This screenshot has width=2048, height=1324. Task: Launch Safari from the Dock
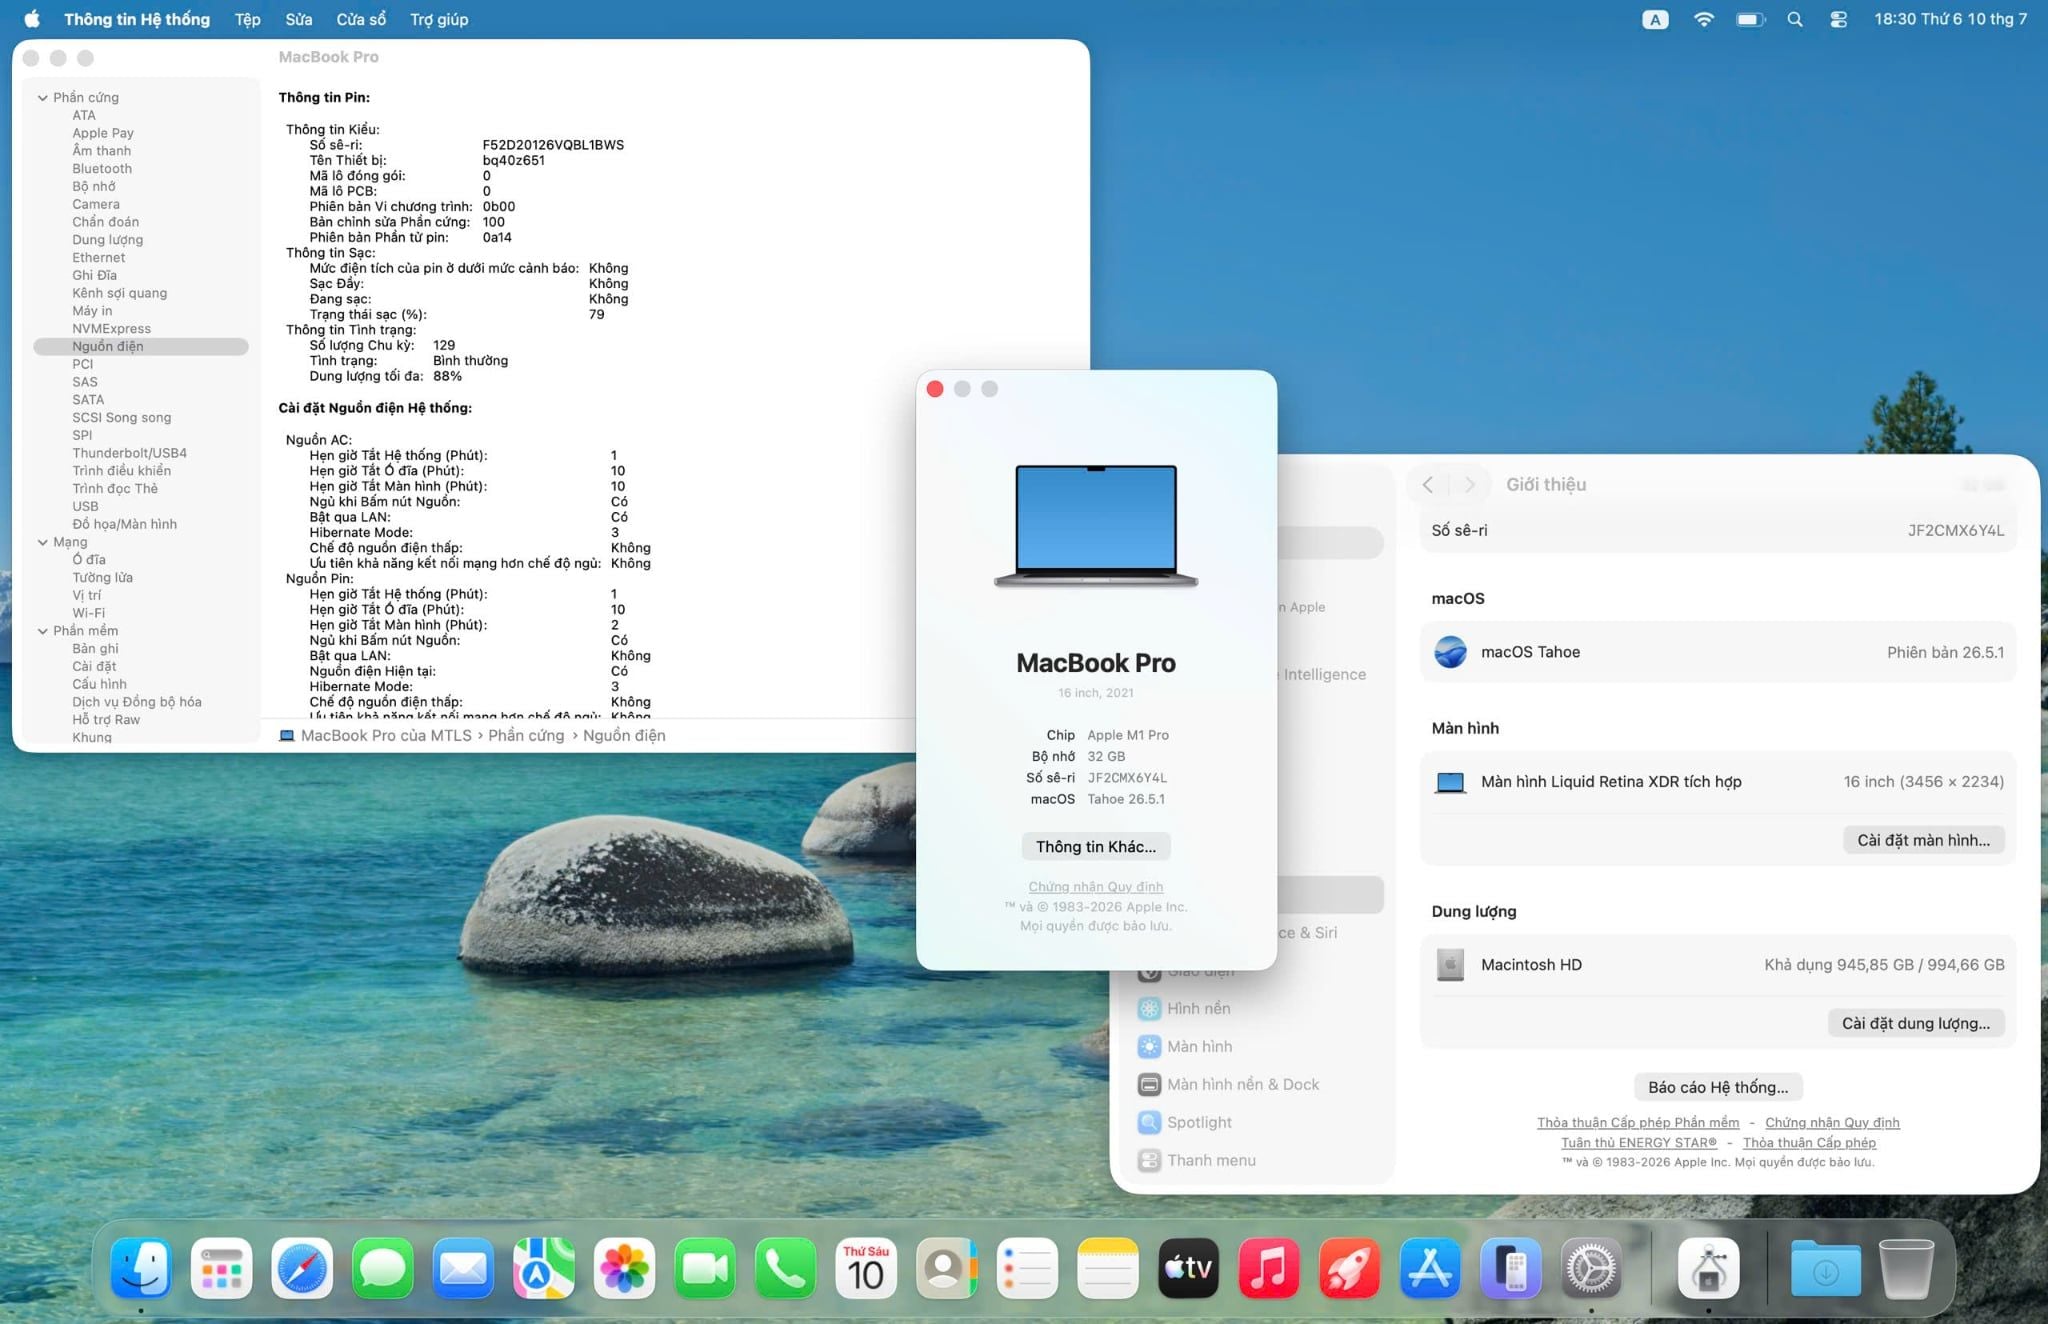coord(302,1268)
